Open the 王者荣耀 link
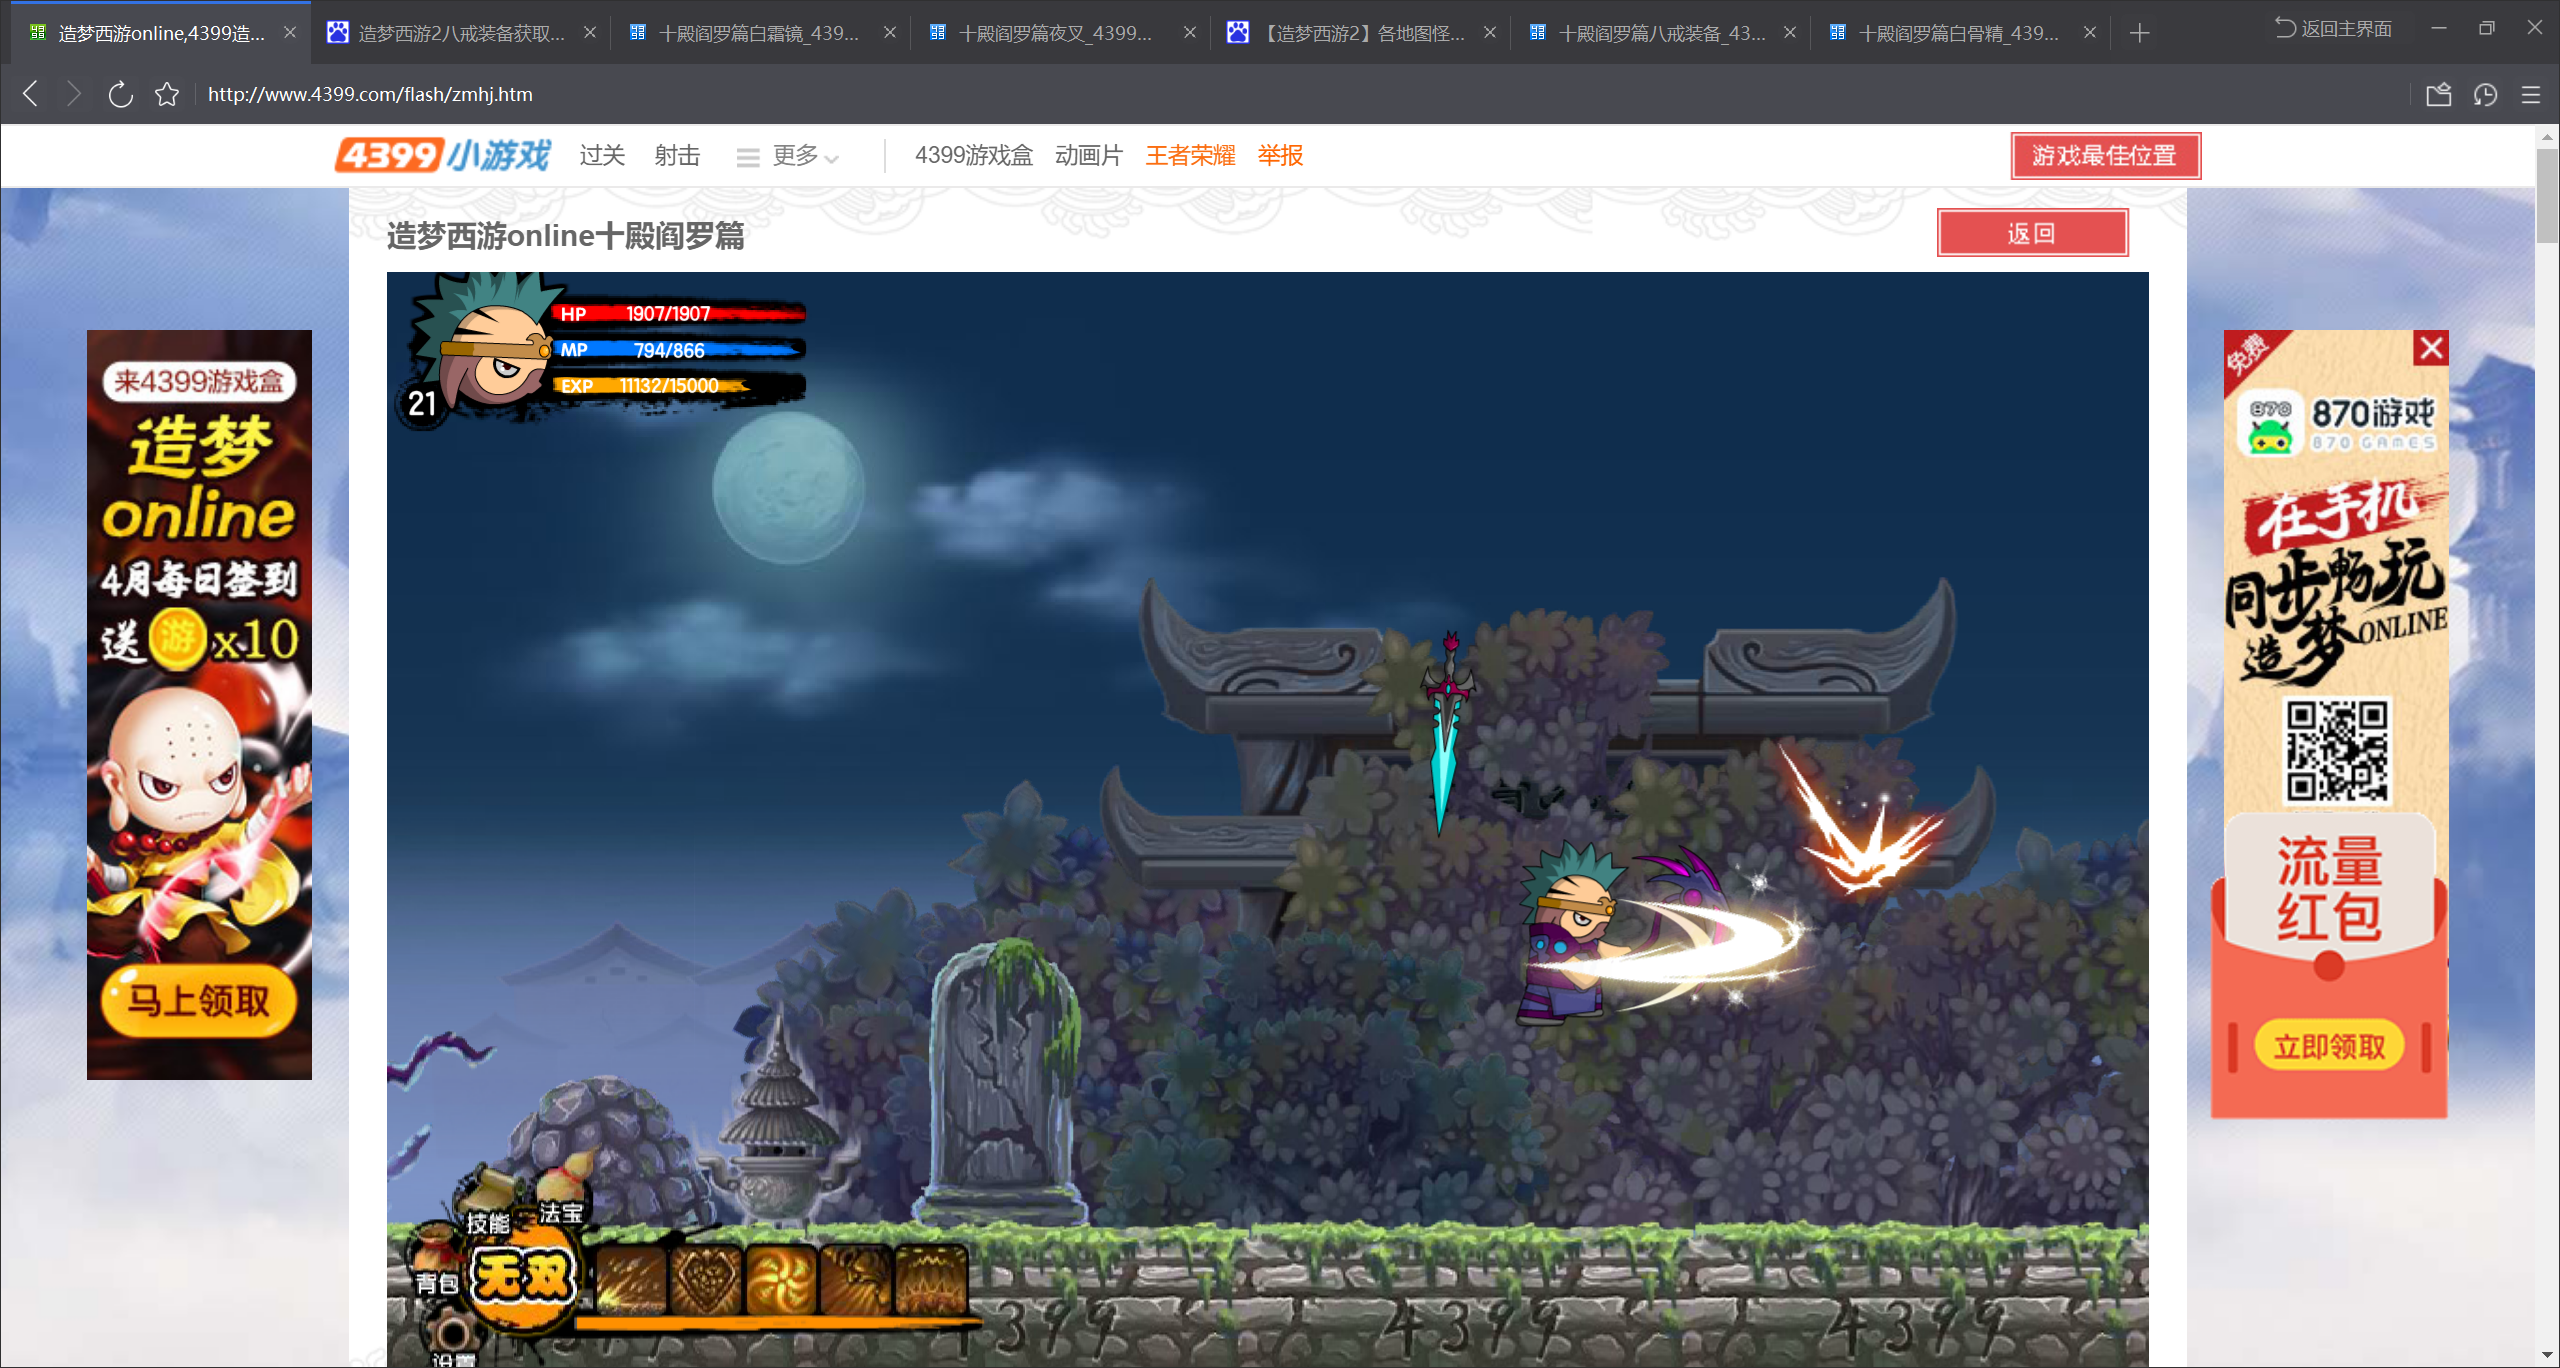The width and height of the screenshot is (2560, 1368). (x=1190, y=156)
